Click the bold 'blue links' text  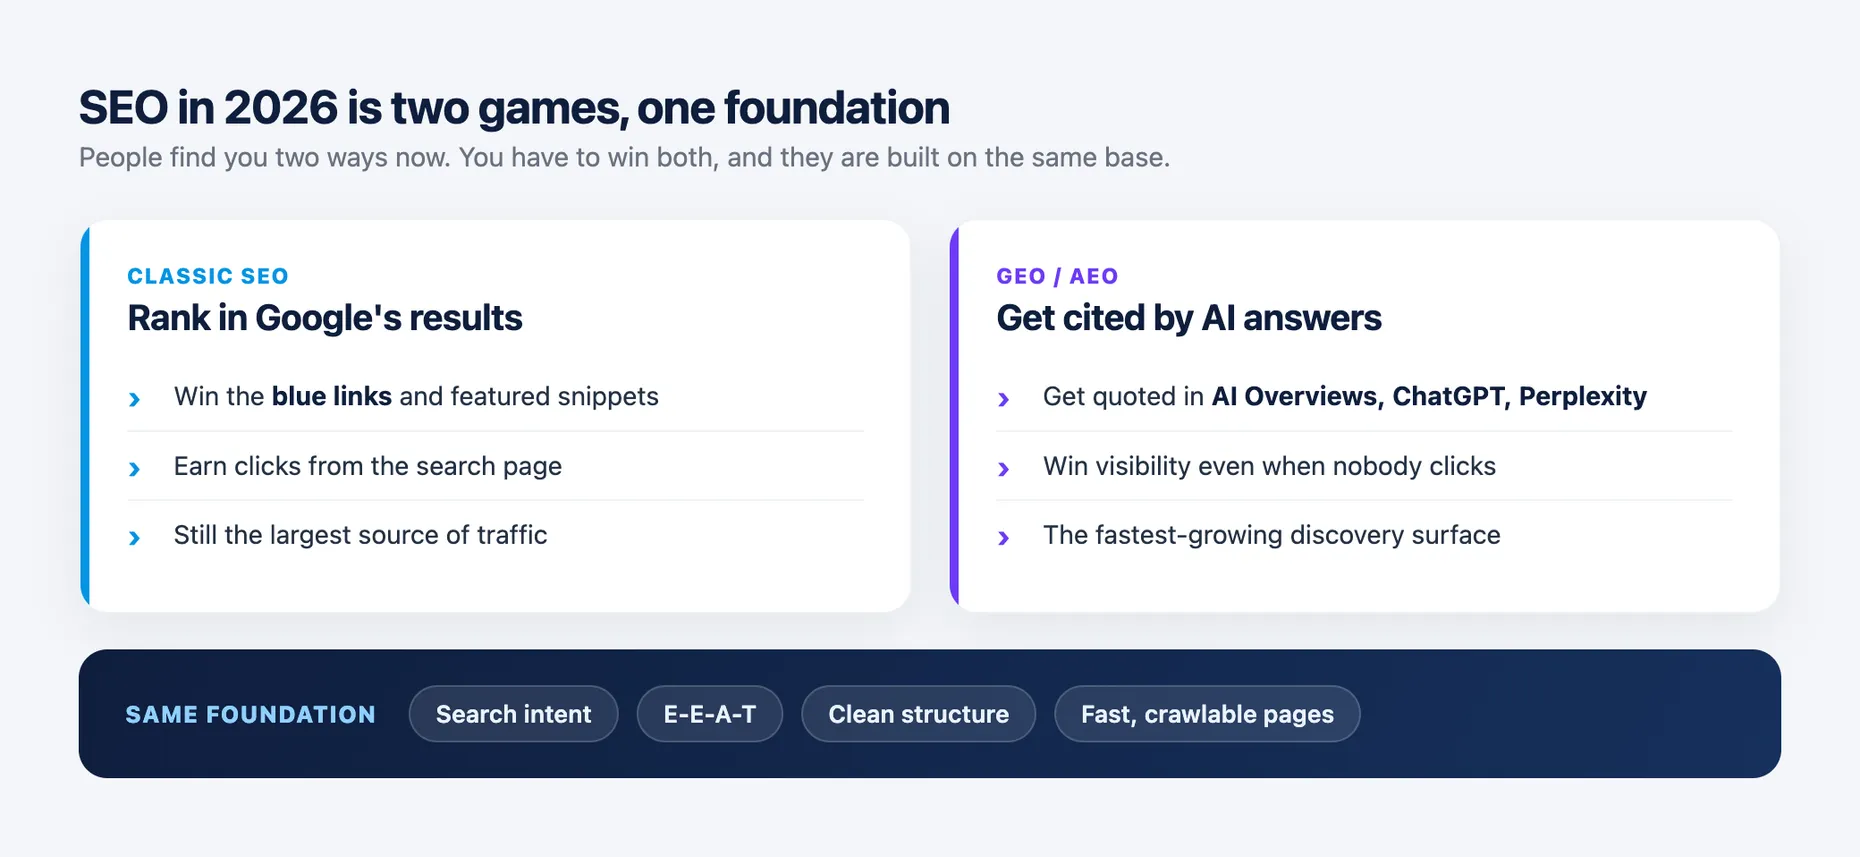coord(332,396)
